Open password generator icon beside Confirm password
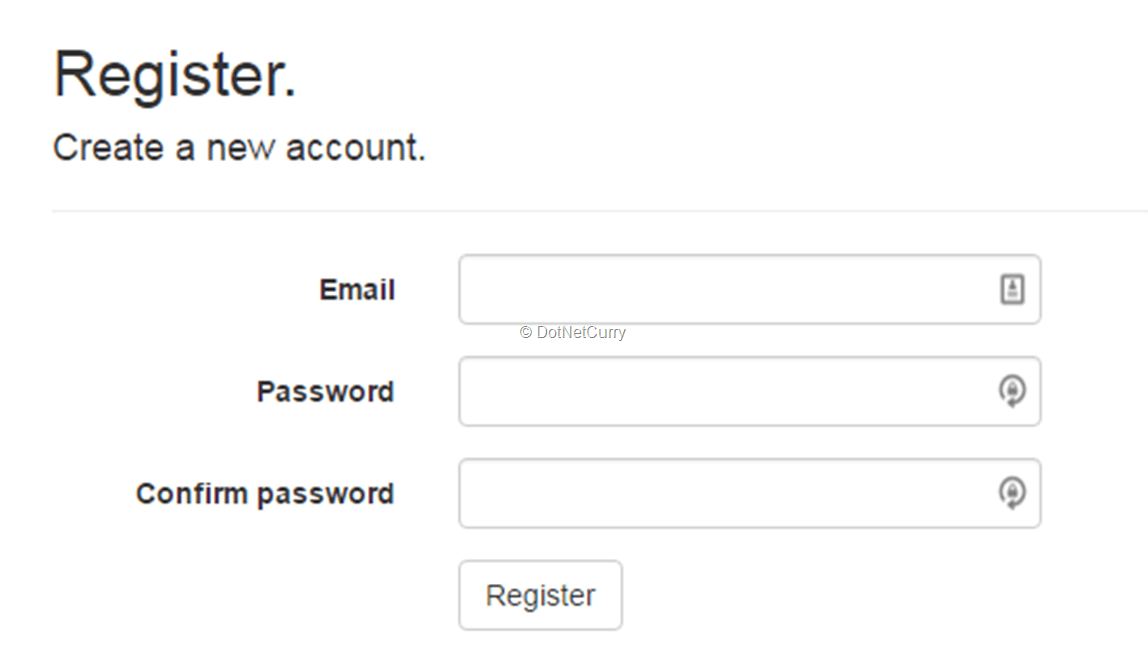 (1012, 493)
